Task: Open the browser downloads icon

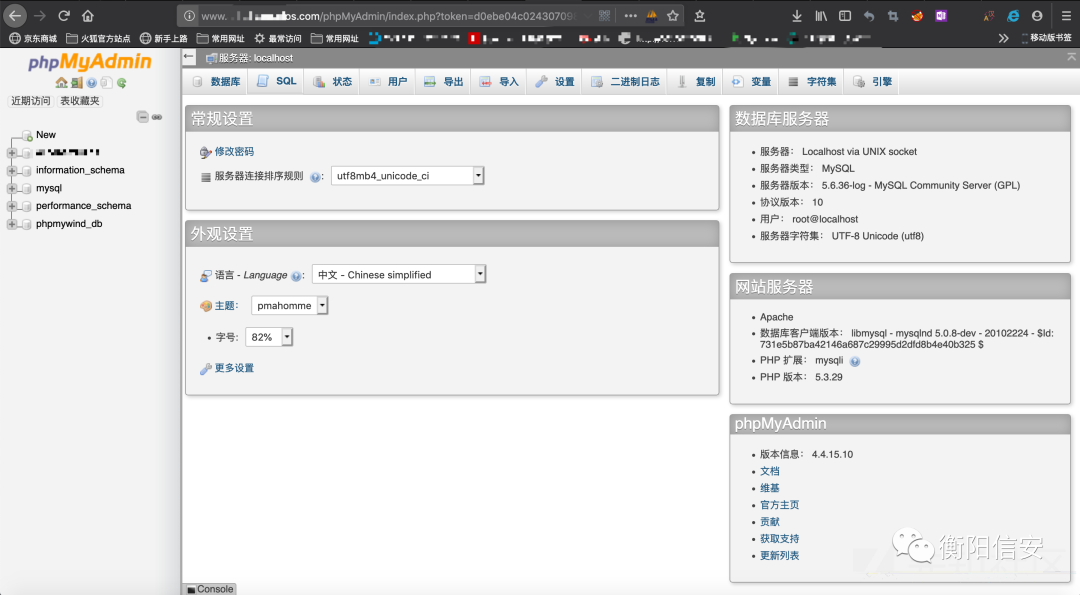Action: 797,15
